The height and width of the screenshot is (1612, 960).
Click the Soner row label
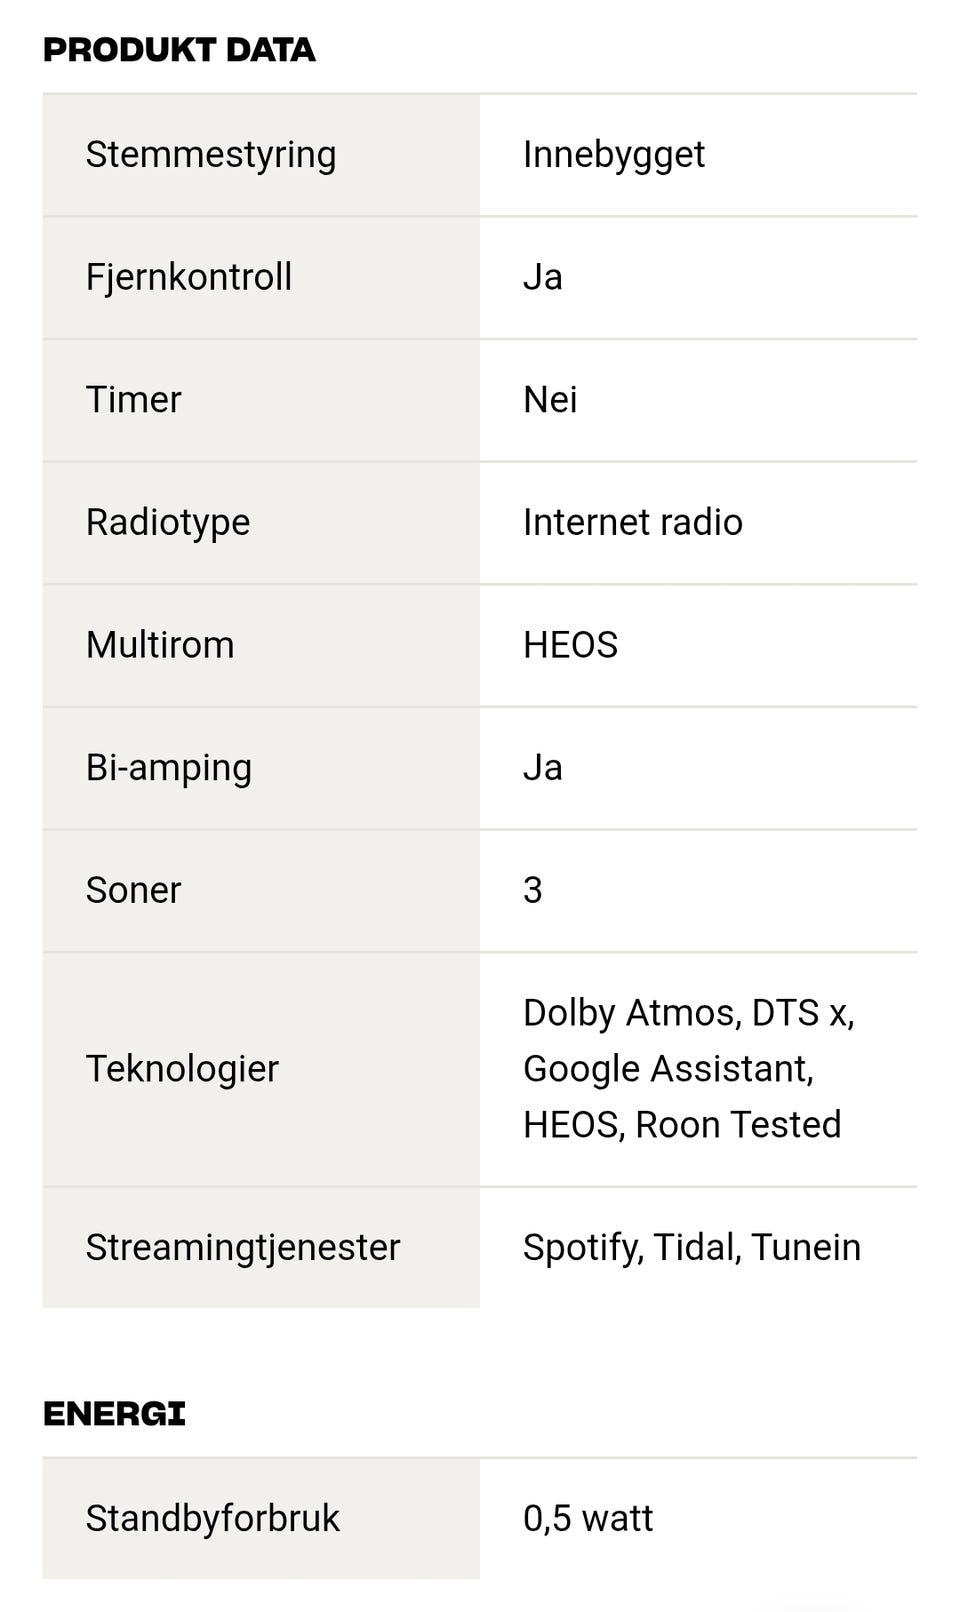point(133,890)
